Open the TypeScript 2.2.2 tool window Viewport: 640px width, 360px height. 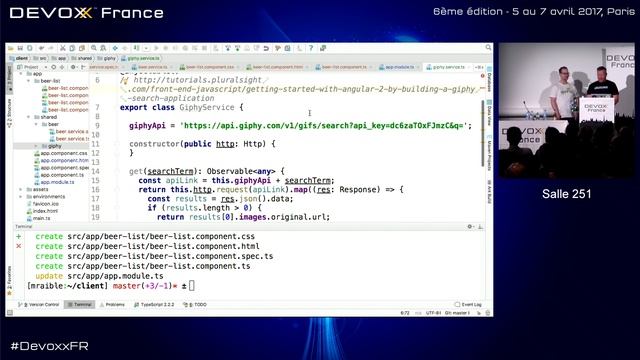(x=154, y=304)
